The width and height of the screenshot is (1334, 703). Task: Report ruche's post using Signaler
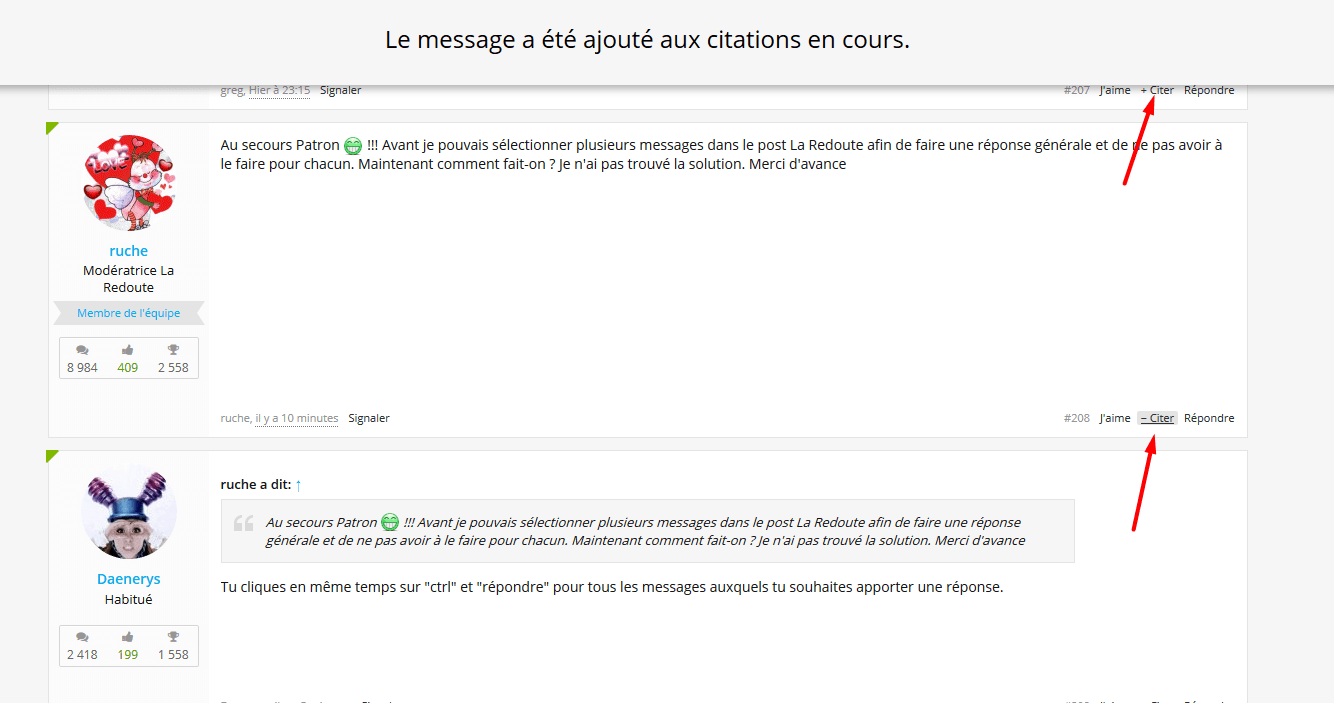[x=368, y=418]
